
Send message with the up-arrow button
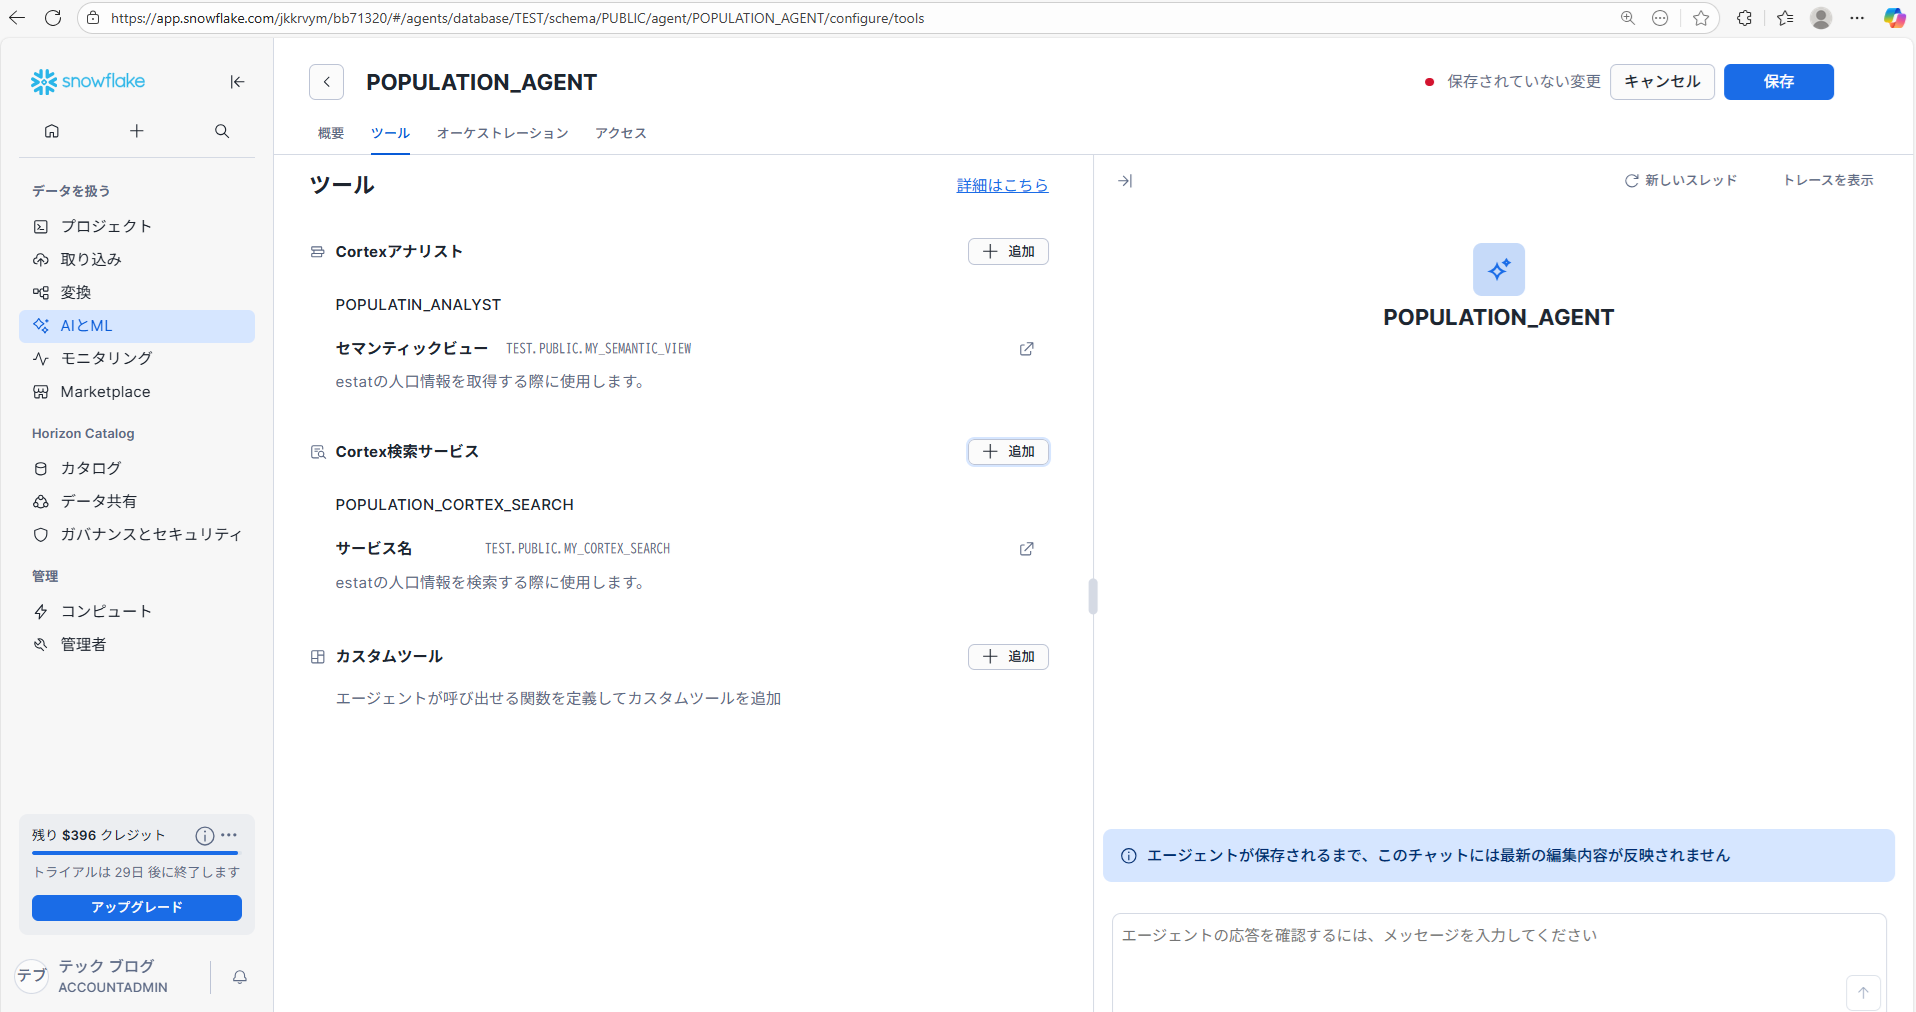pyautogui.click(x=1863, y=992)
